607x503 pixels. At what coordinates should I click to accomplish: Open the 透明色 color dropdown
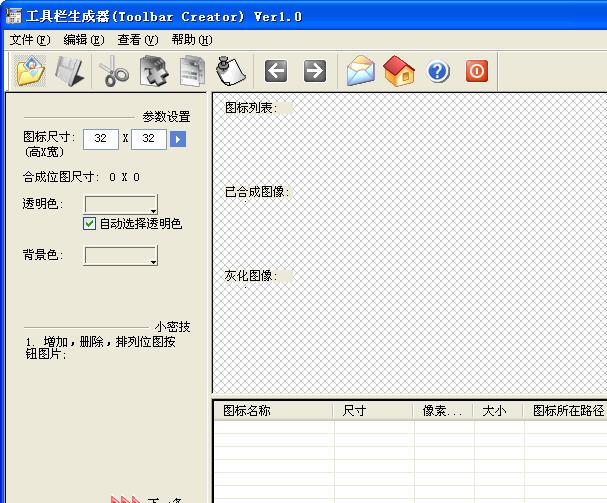pyautogui.click(x=121, y=205)
